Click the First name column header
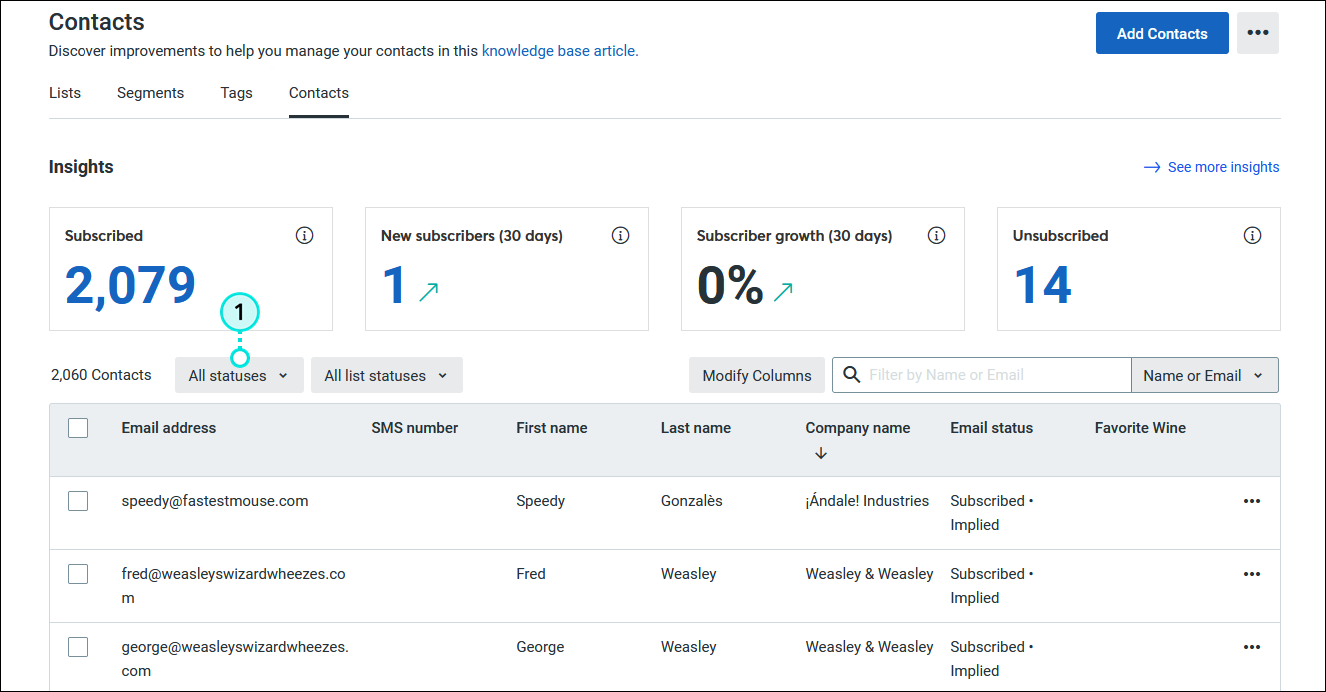The image size is (1326, 692). click(x=552, y=428)
